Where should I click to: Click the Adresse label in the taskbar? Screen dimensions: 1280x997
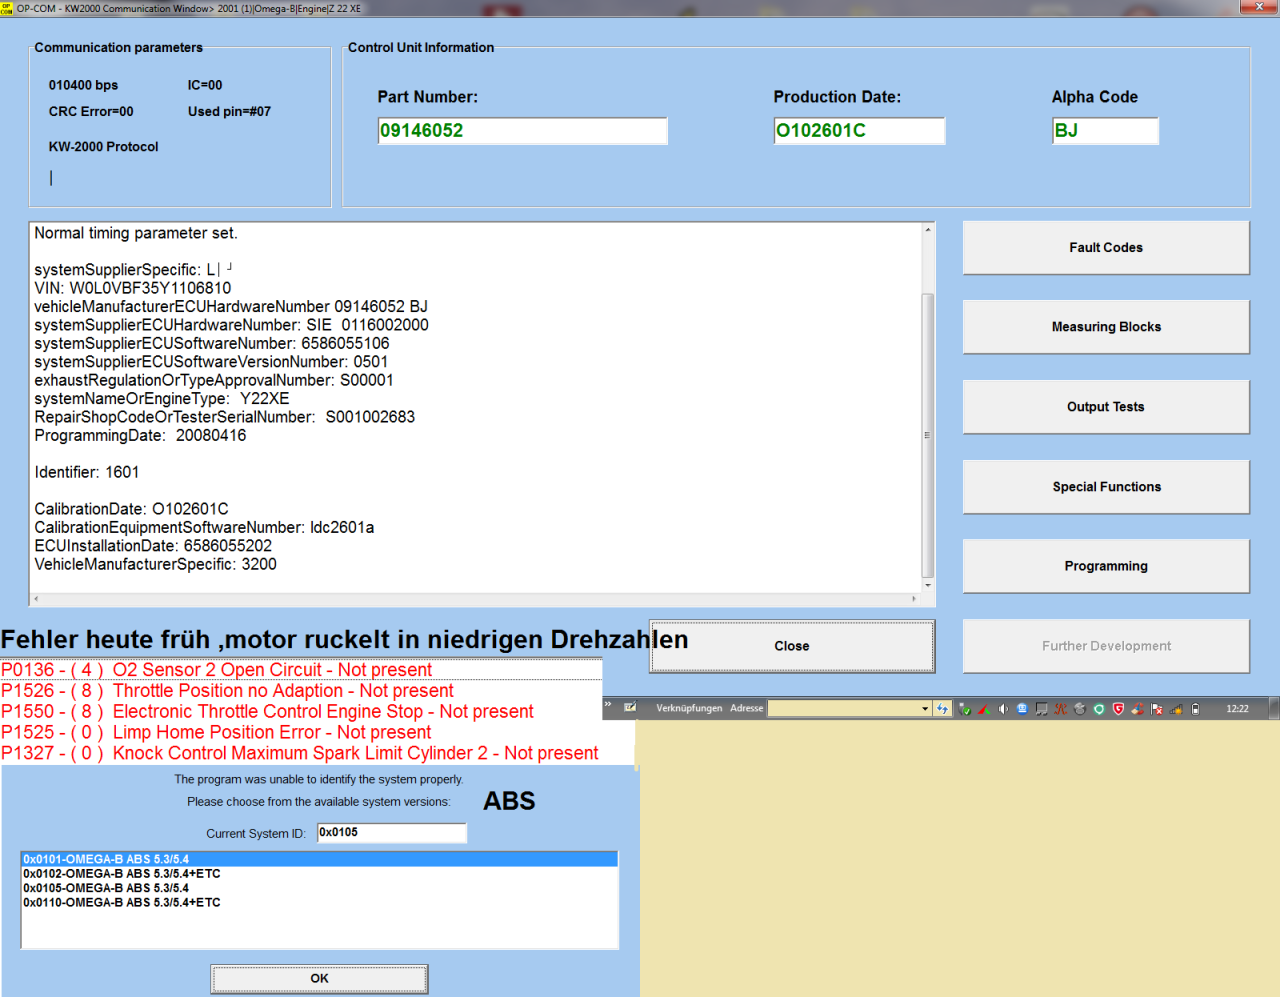click(748, 708)
